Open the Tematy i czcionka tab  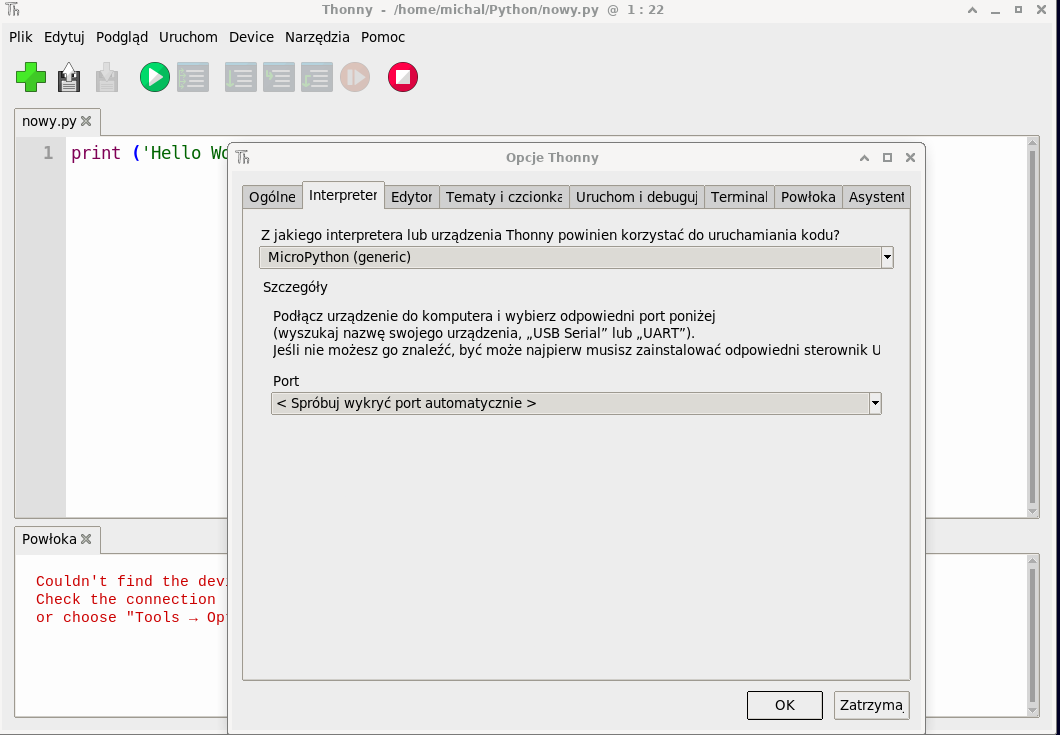504,197
